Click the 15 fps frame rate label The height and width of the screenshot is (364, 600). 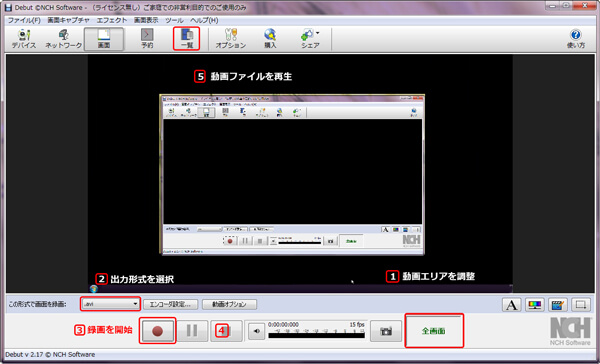coord(357,325)
